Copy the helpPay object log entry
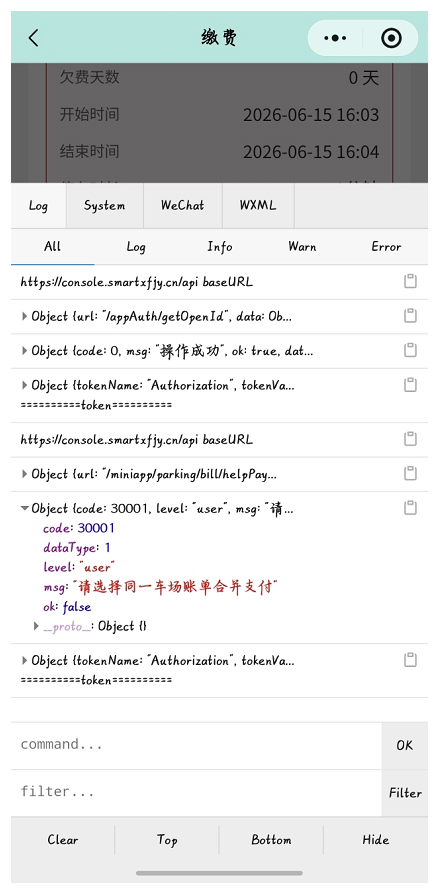Screen dimensions: 442x889 [x=410, y=473]
